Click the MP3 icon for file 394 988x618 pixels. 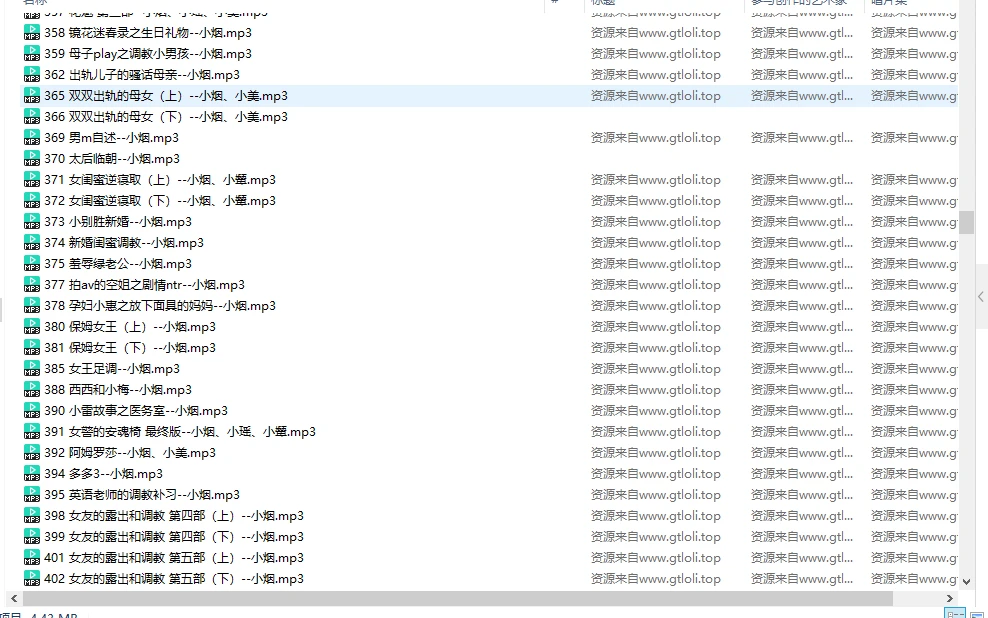click(x=32, y=474)
